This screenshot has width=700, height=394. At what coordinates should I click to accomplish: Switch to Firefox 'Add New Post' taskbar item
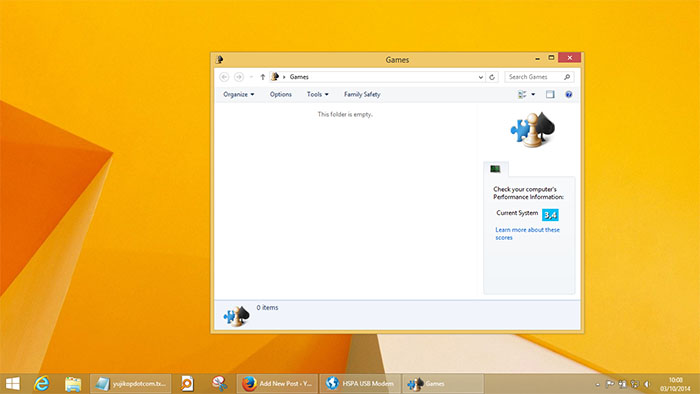point(277,384)
